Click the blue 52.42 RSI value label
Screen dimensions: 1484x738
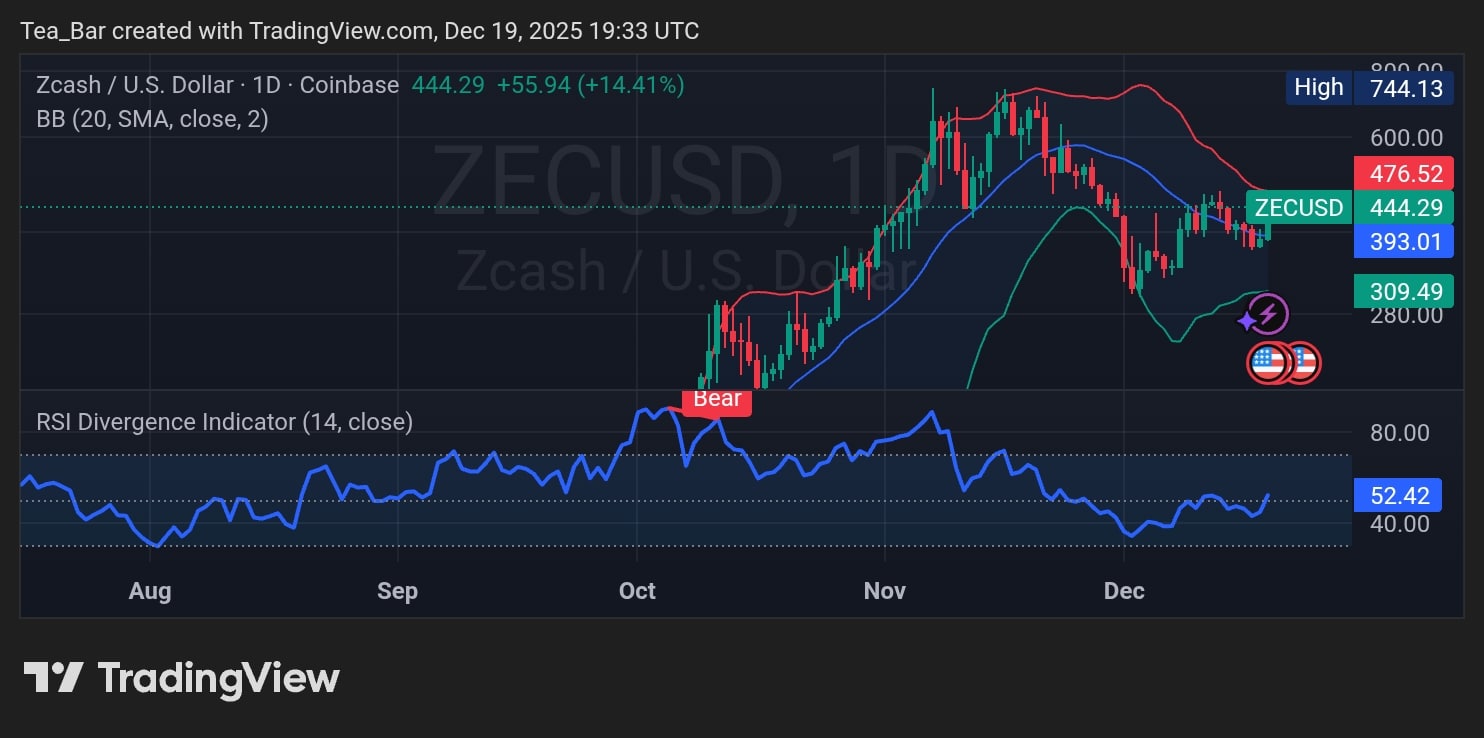point(1398,494)
